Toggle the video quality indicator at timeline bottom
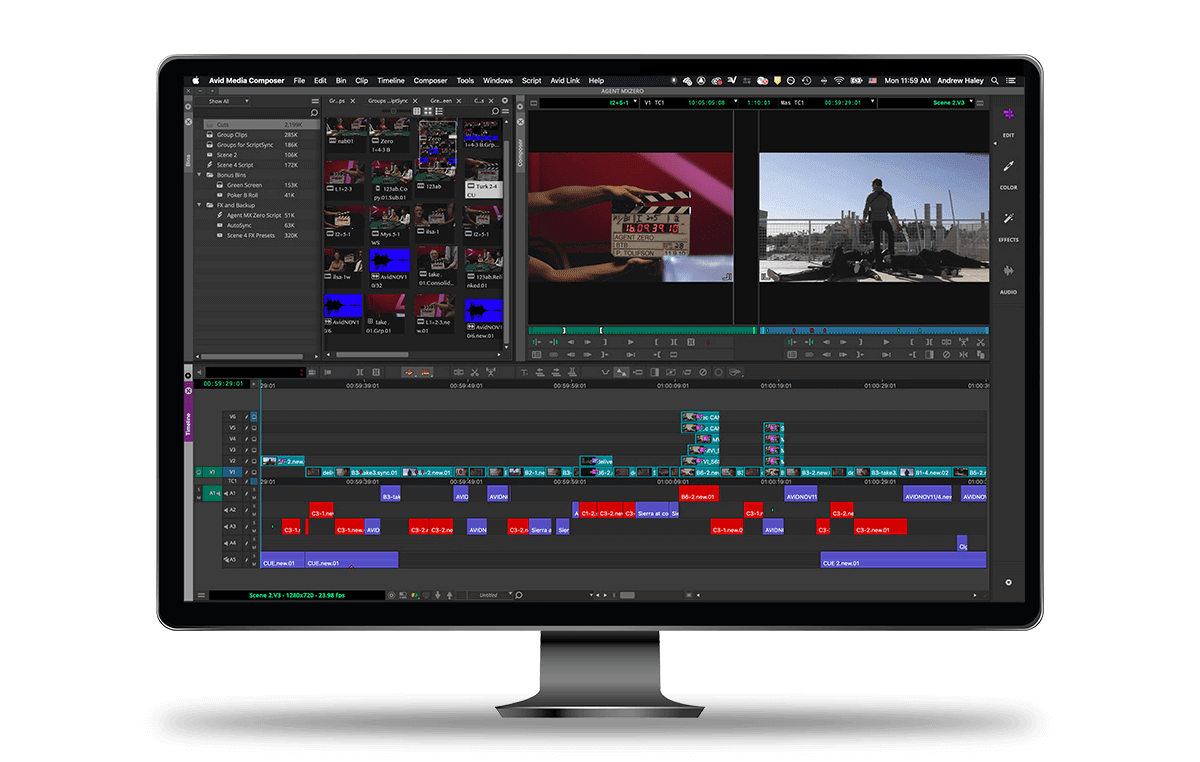1200x762 pixels. tap(414, 595)
